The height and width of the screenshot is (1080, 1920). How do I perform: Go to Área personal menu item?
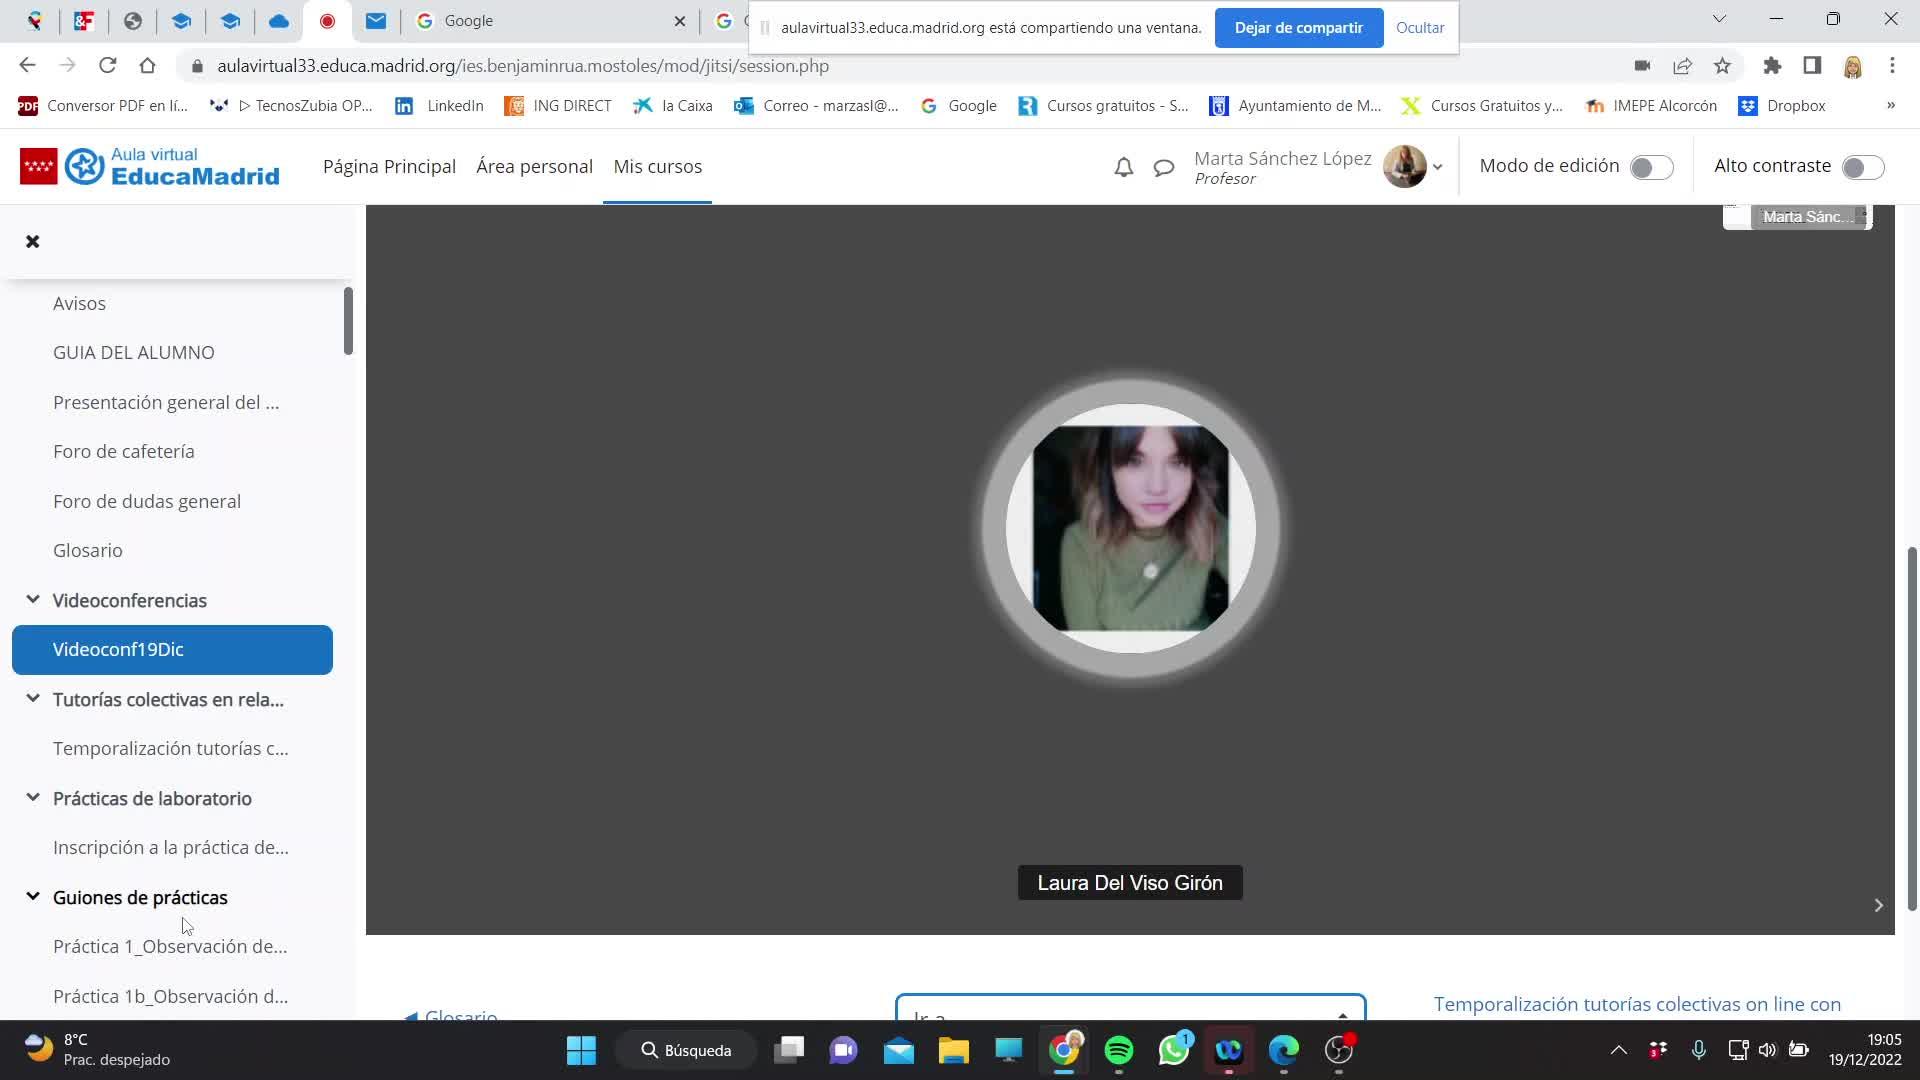534,167
